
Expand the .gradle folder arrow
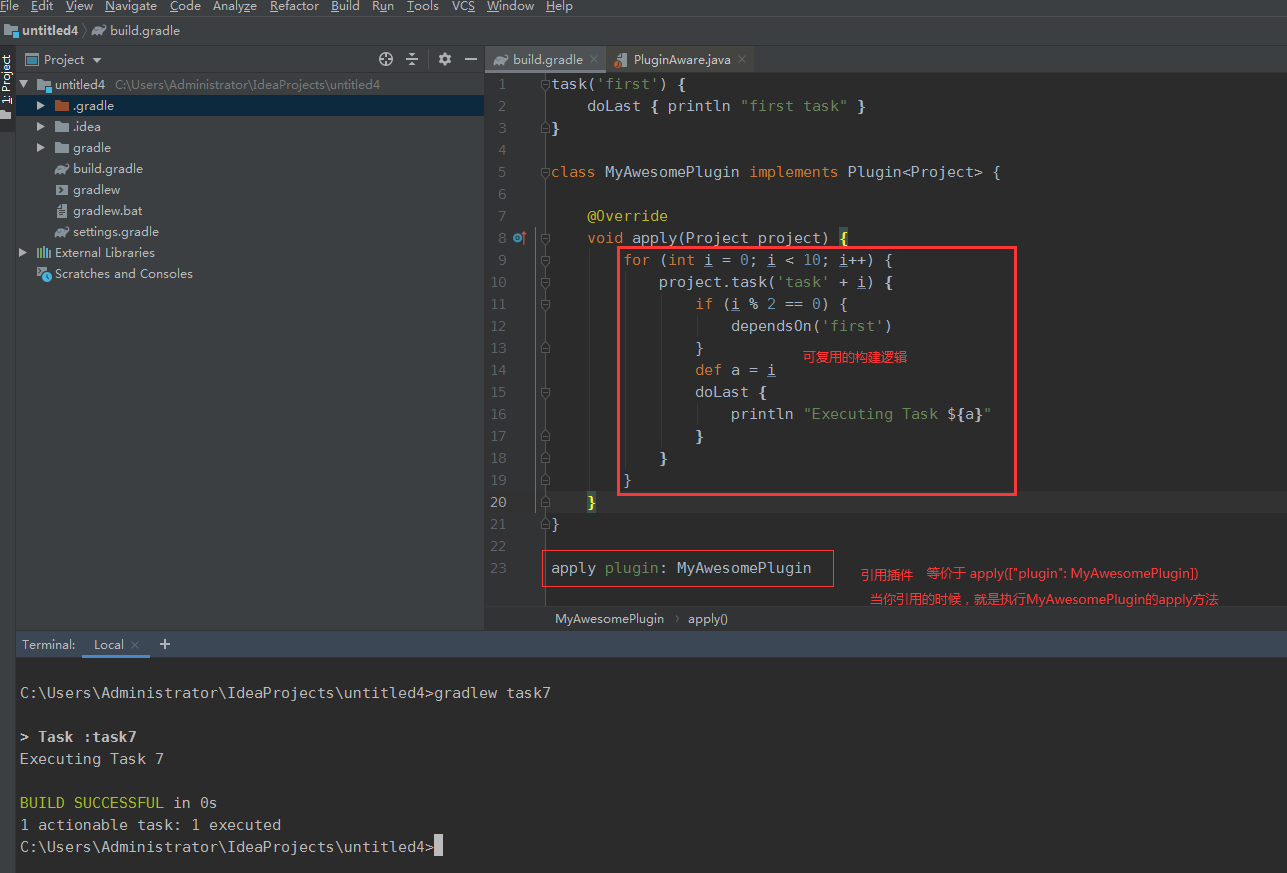[41, 106]
